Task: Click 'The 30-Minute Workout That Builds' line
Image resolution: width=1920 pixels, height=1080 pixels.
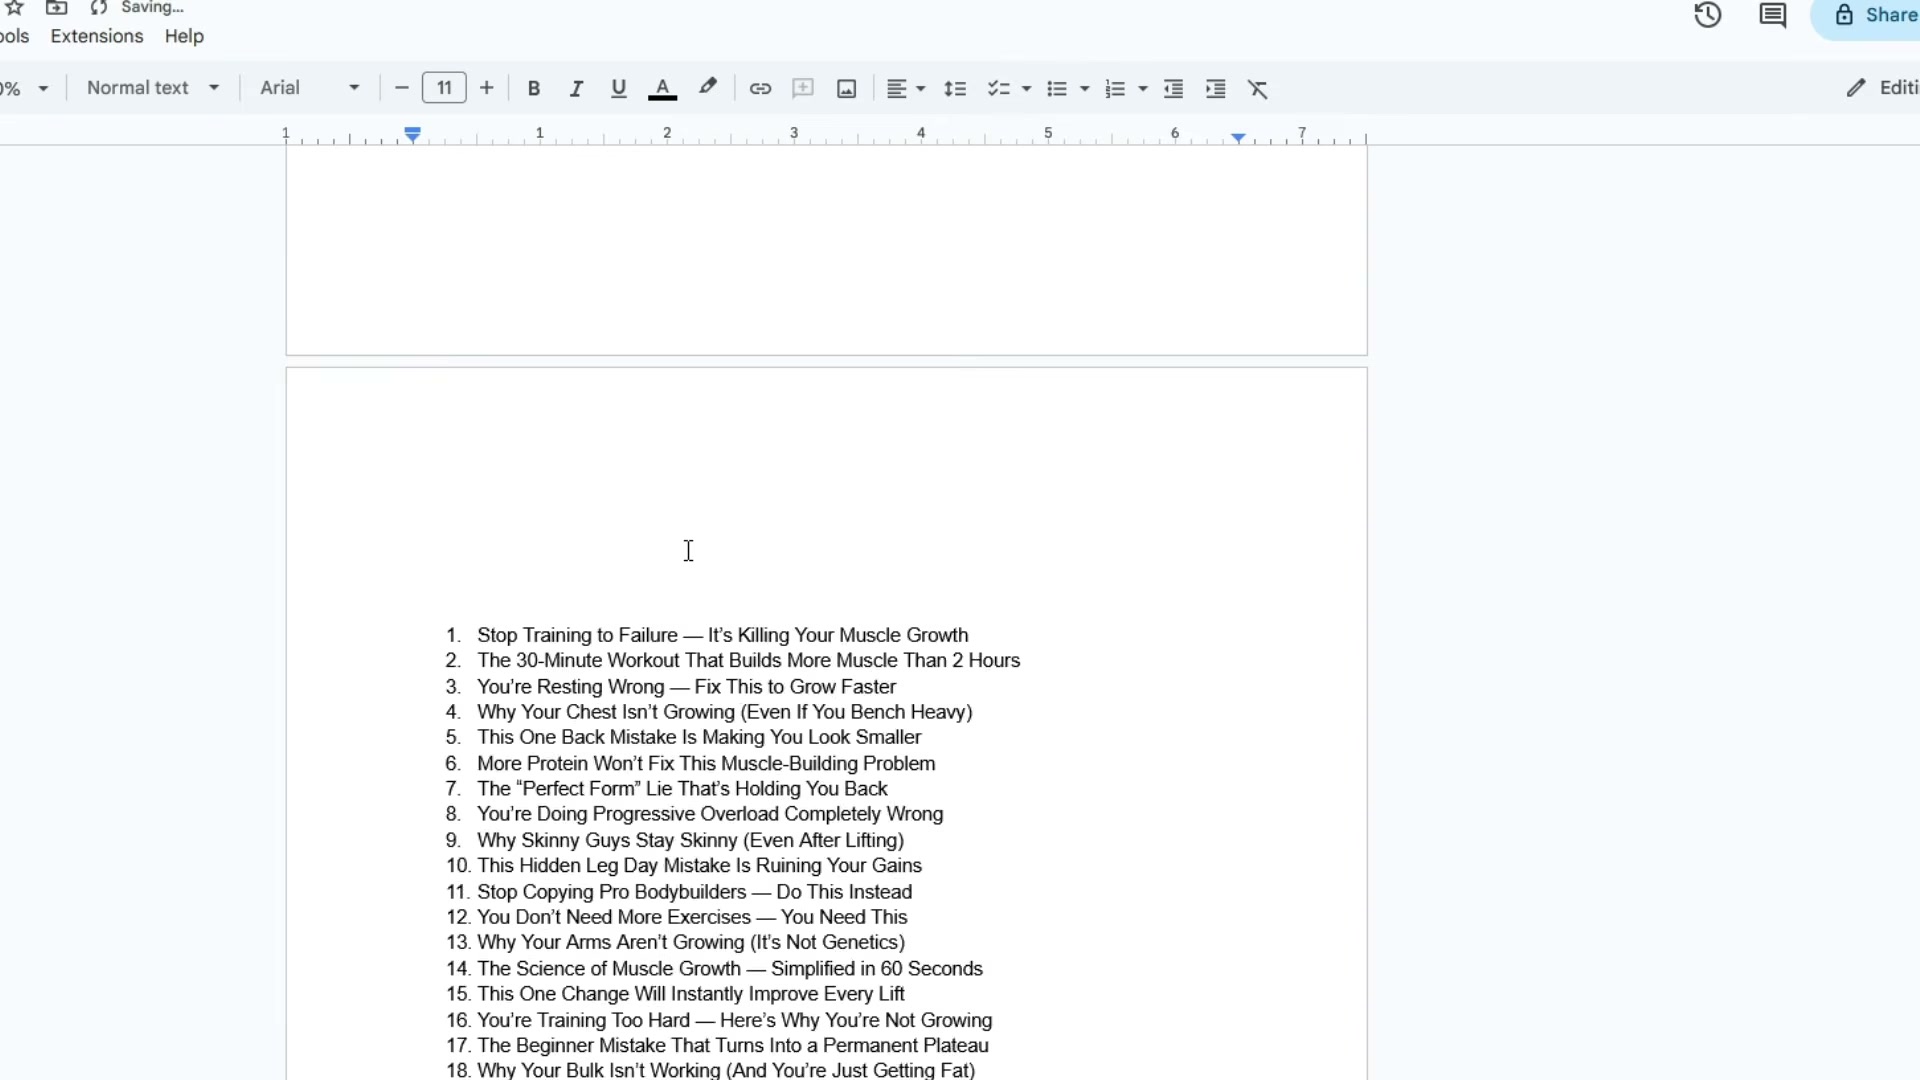Action: tap(748, 660)
